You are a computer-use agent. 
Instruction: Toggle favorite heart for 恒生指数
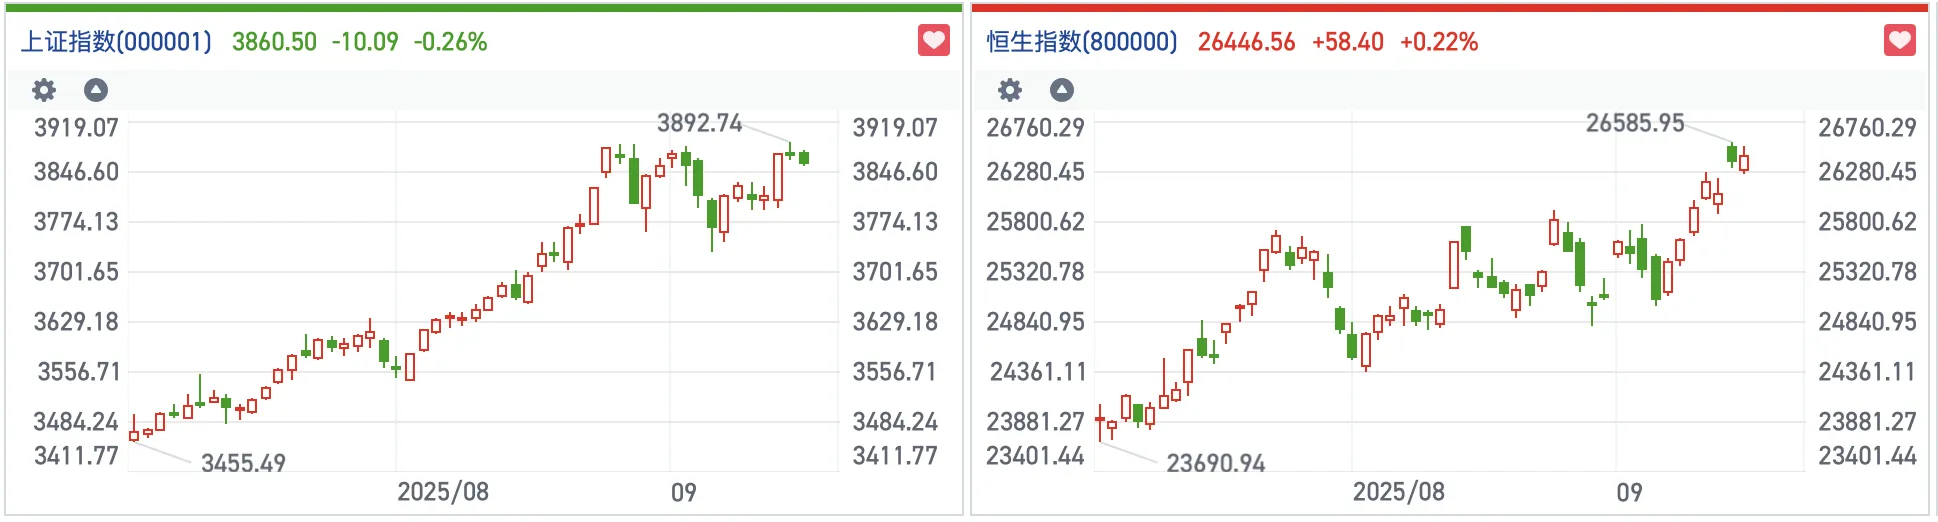pos(1900,41)
